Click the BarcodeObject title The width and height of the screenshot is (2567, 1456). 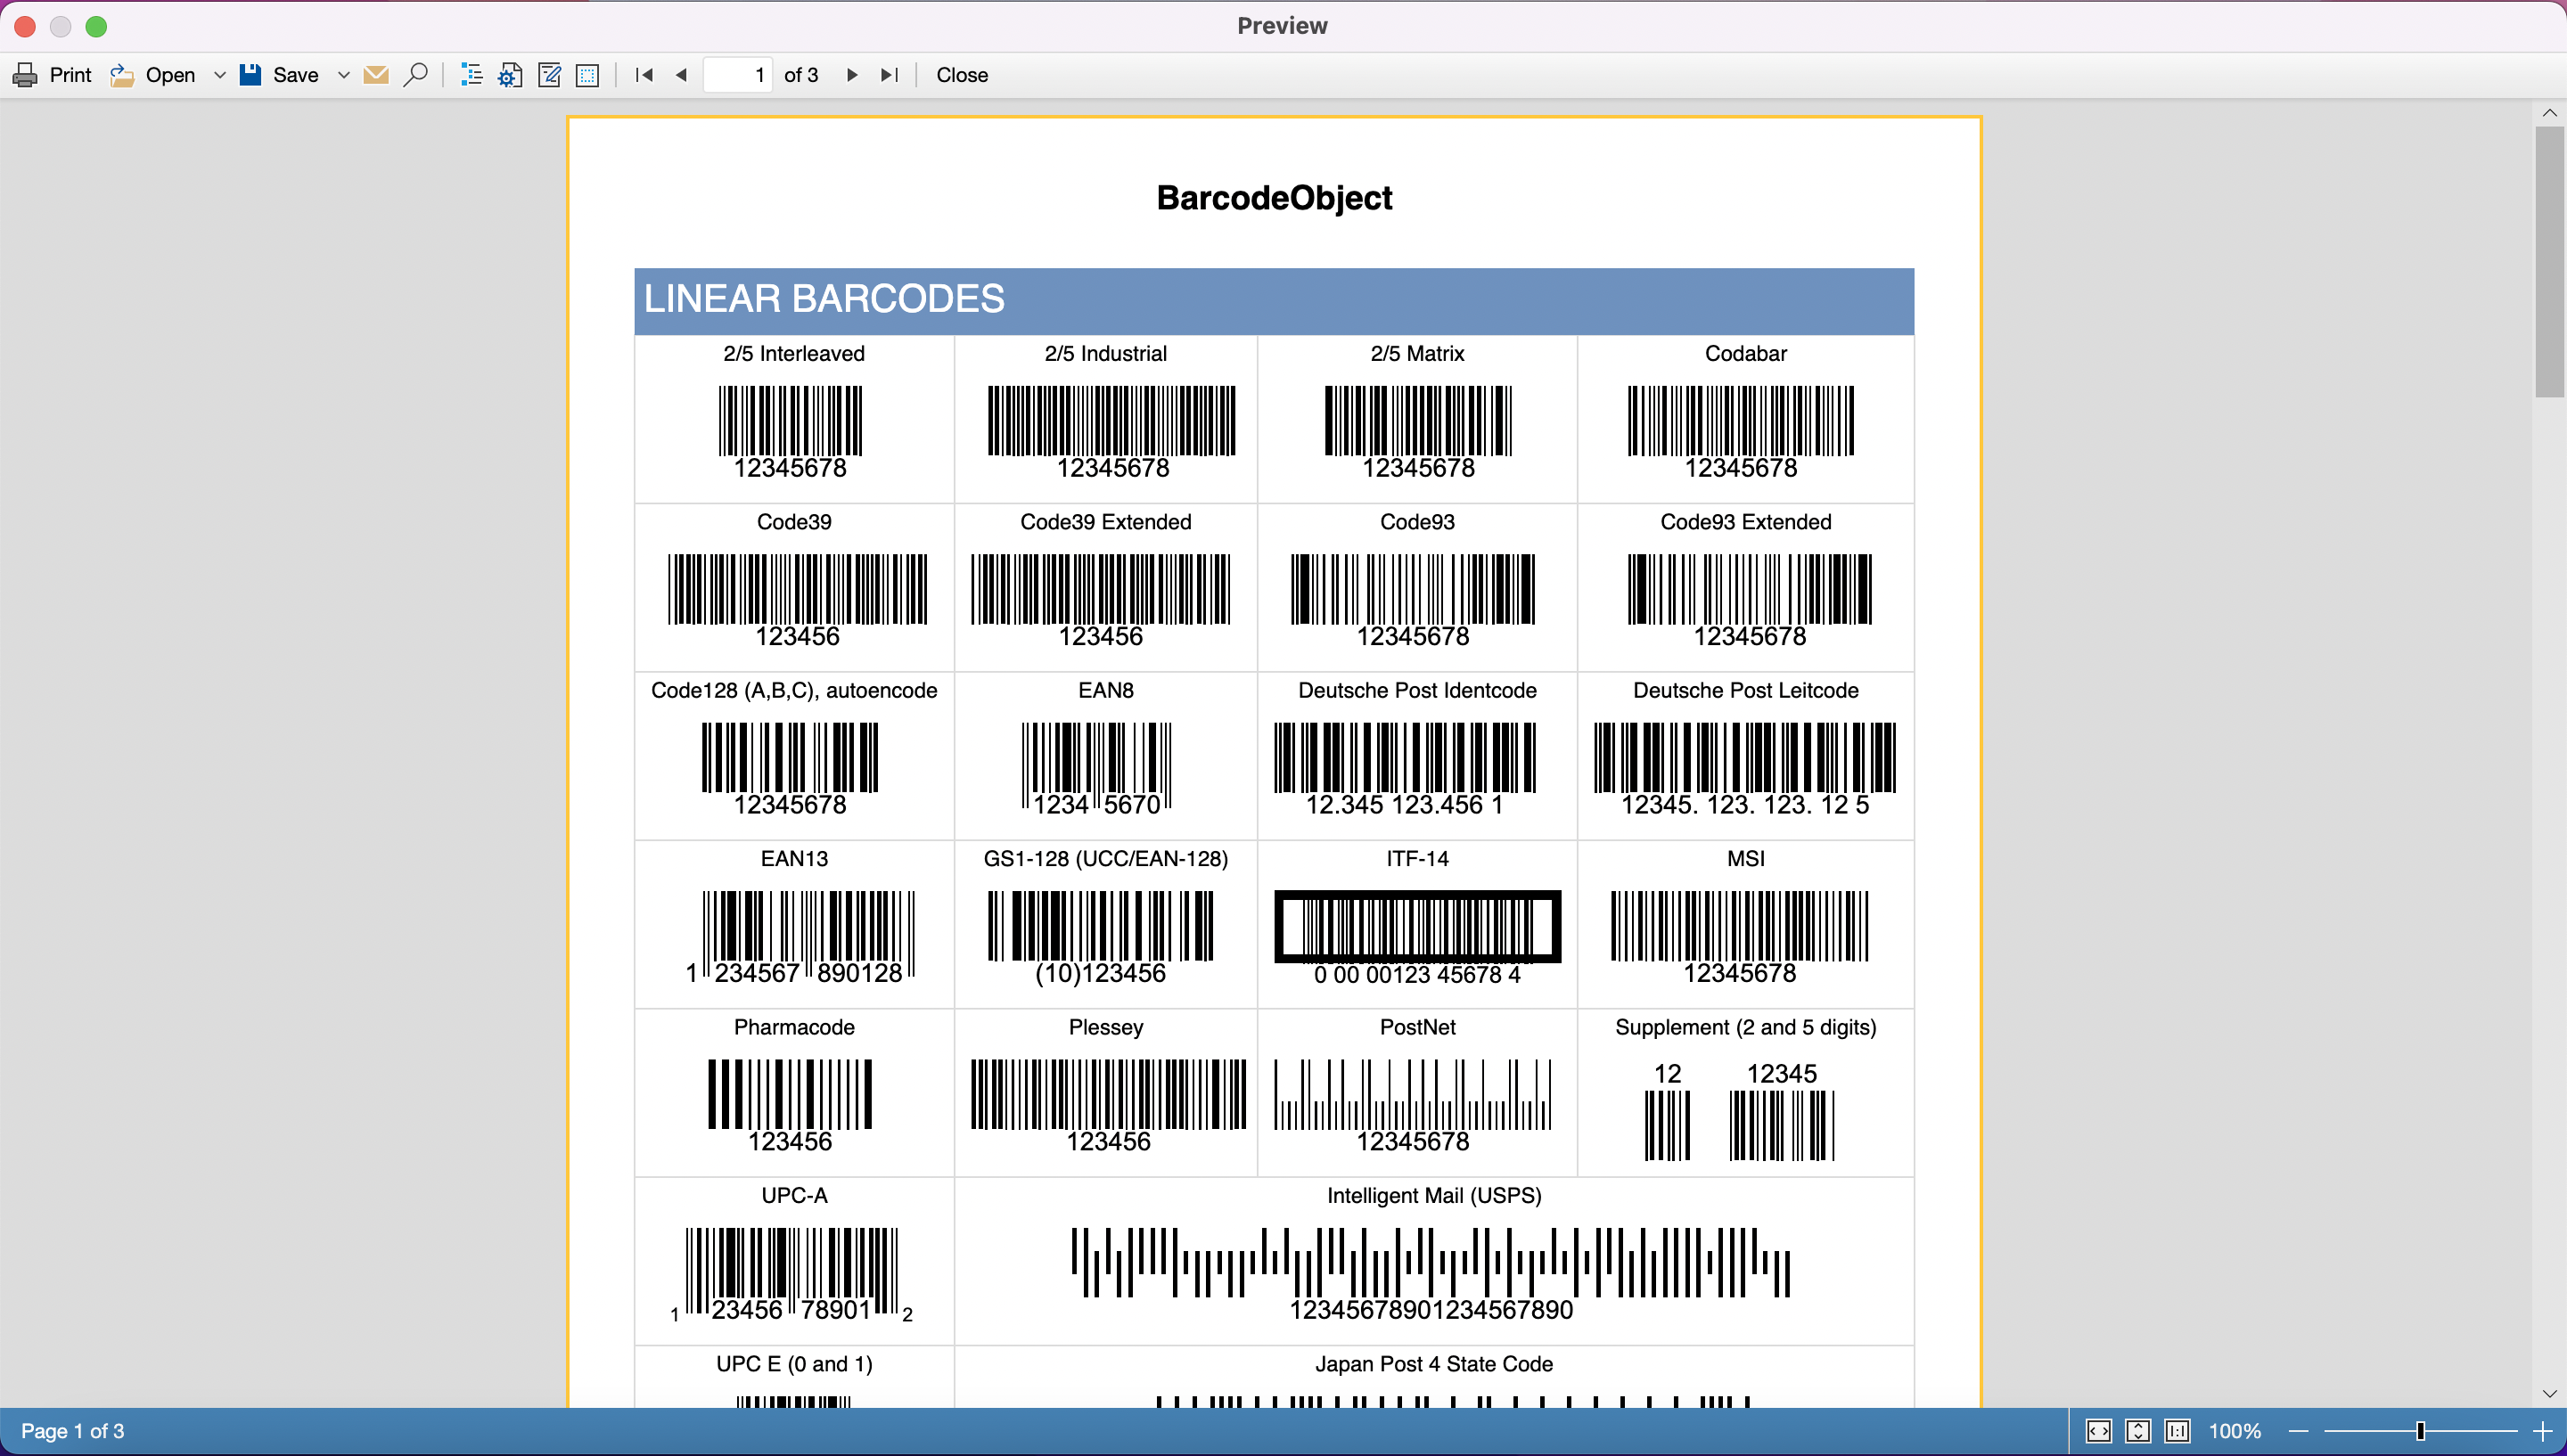tap(1274, 198)
